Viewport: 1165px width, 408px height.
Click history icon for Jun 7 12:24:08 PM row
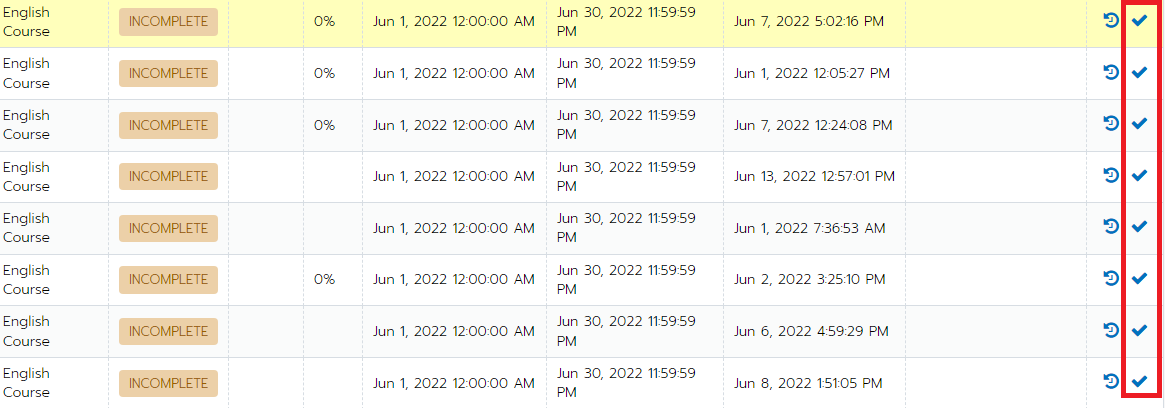point(1112,124)
